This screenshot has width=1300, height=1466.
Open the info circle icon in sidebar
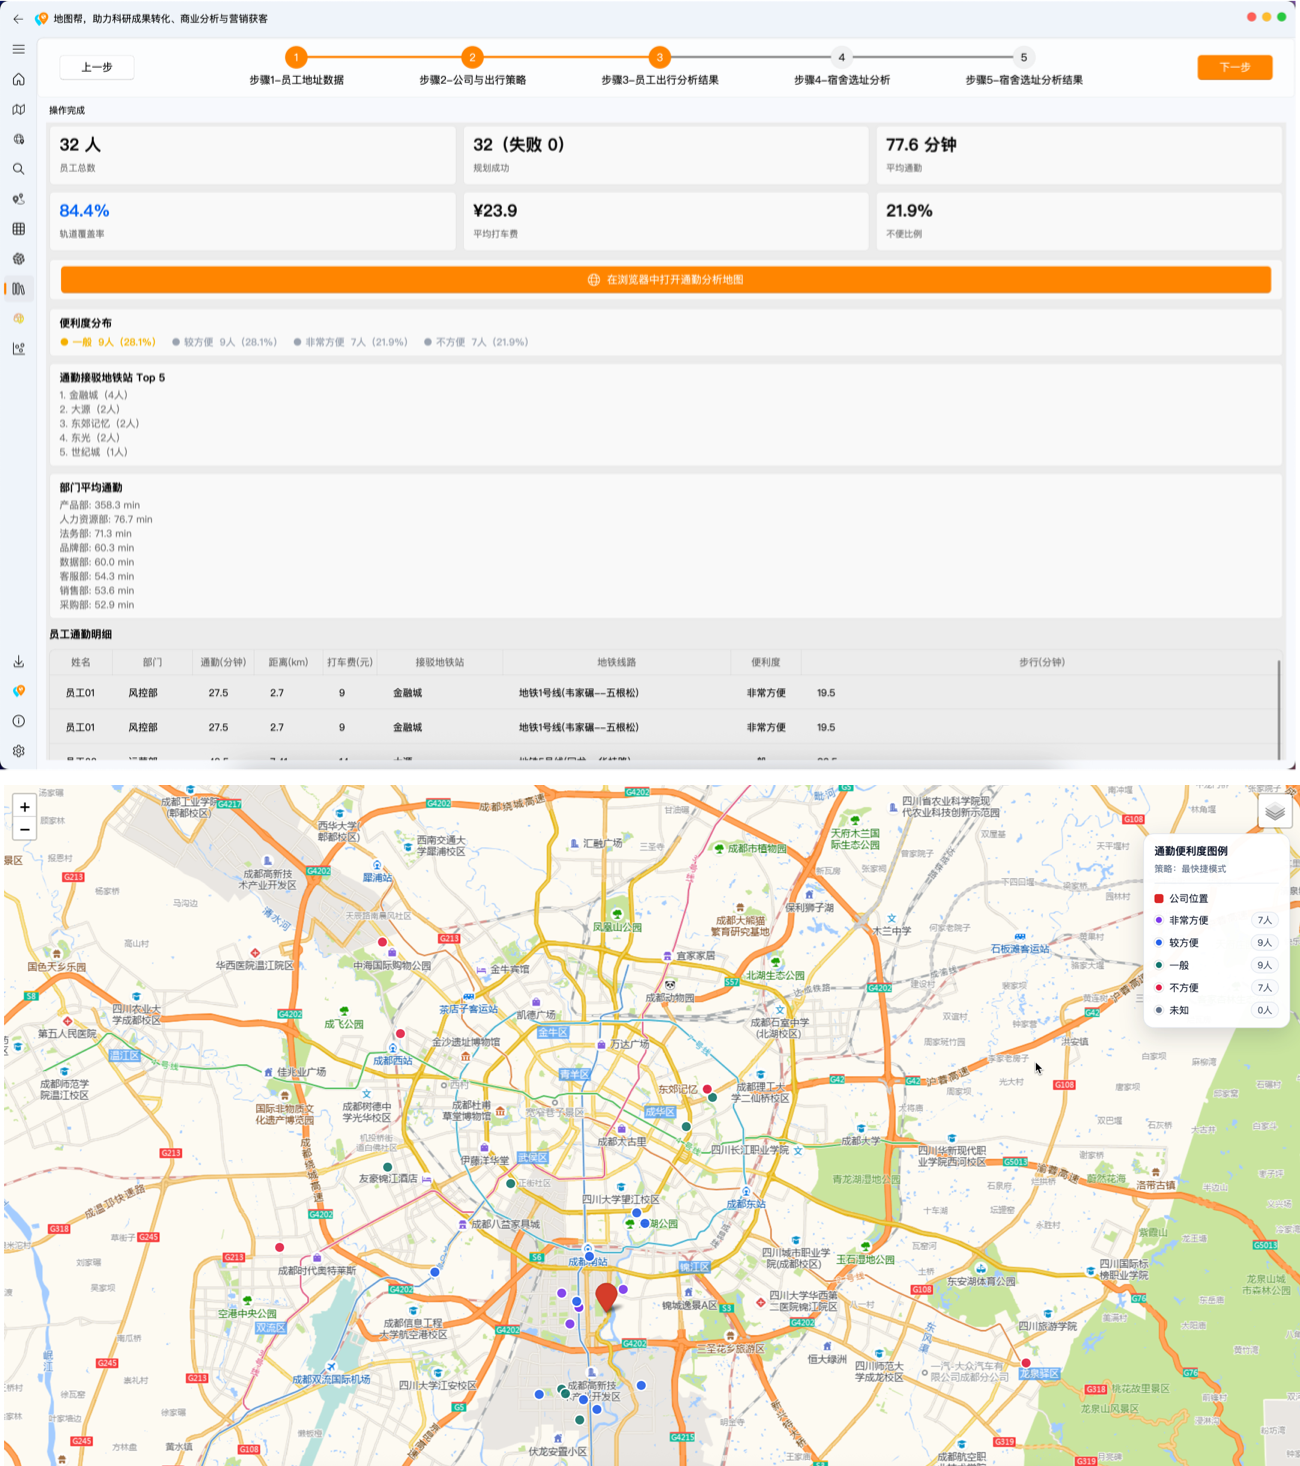click(x=18, y=721)
